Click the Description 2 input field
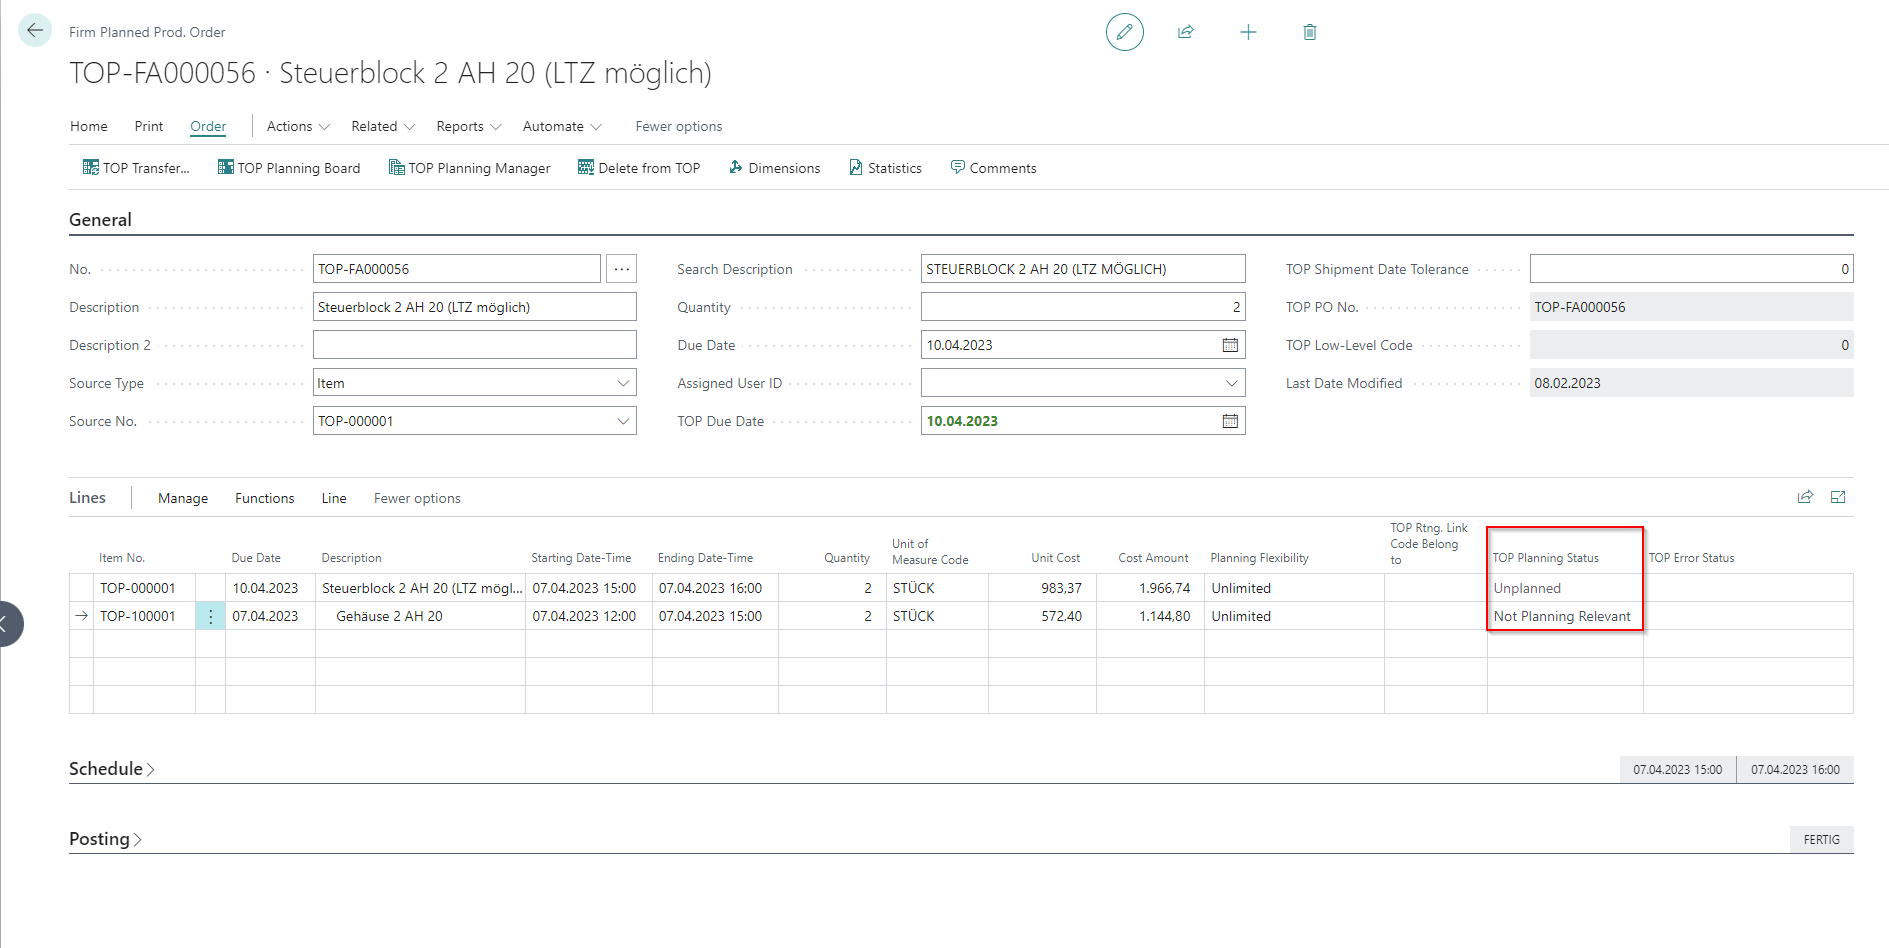 tap(474, 345)
